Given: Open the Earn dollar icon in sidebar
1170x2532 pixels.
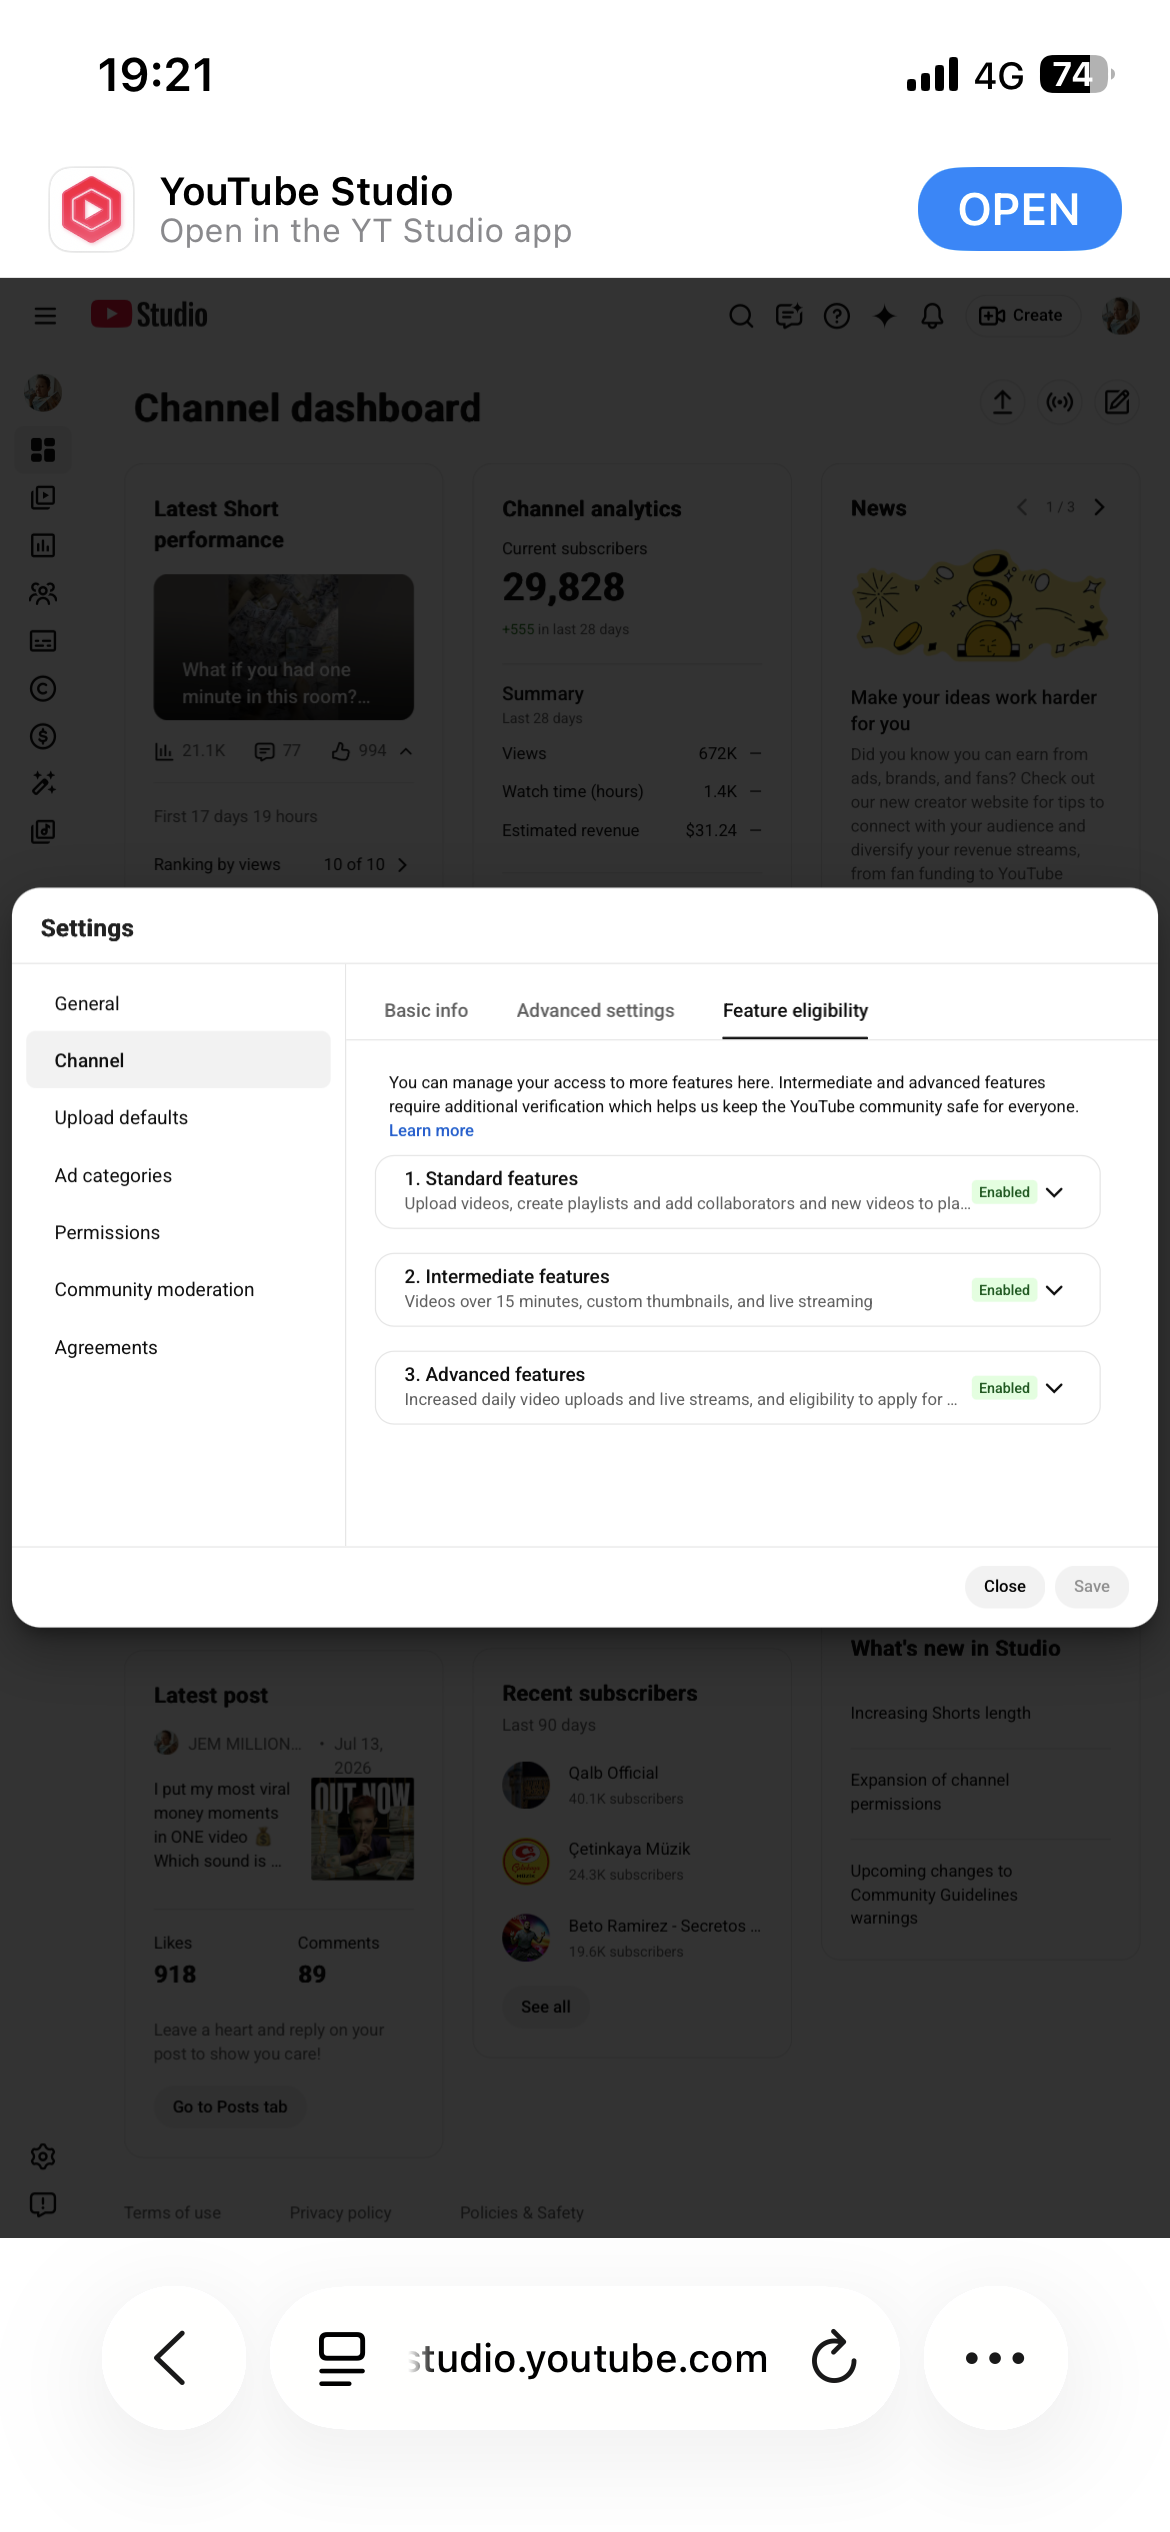Looking at the screenshot, I should (43, 736).
